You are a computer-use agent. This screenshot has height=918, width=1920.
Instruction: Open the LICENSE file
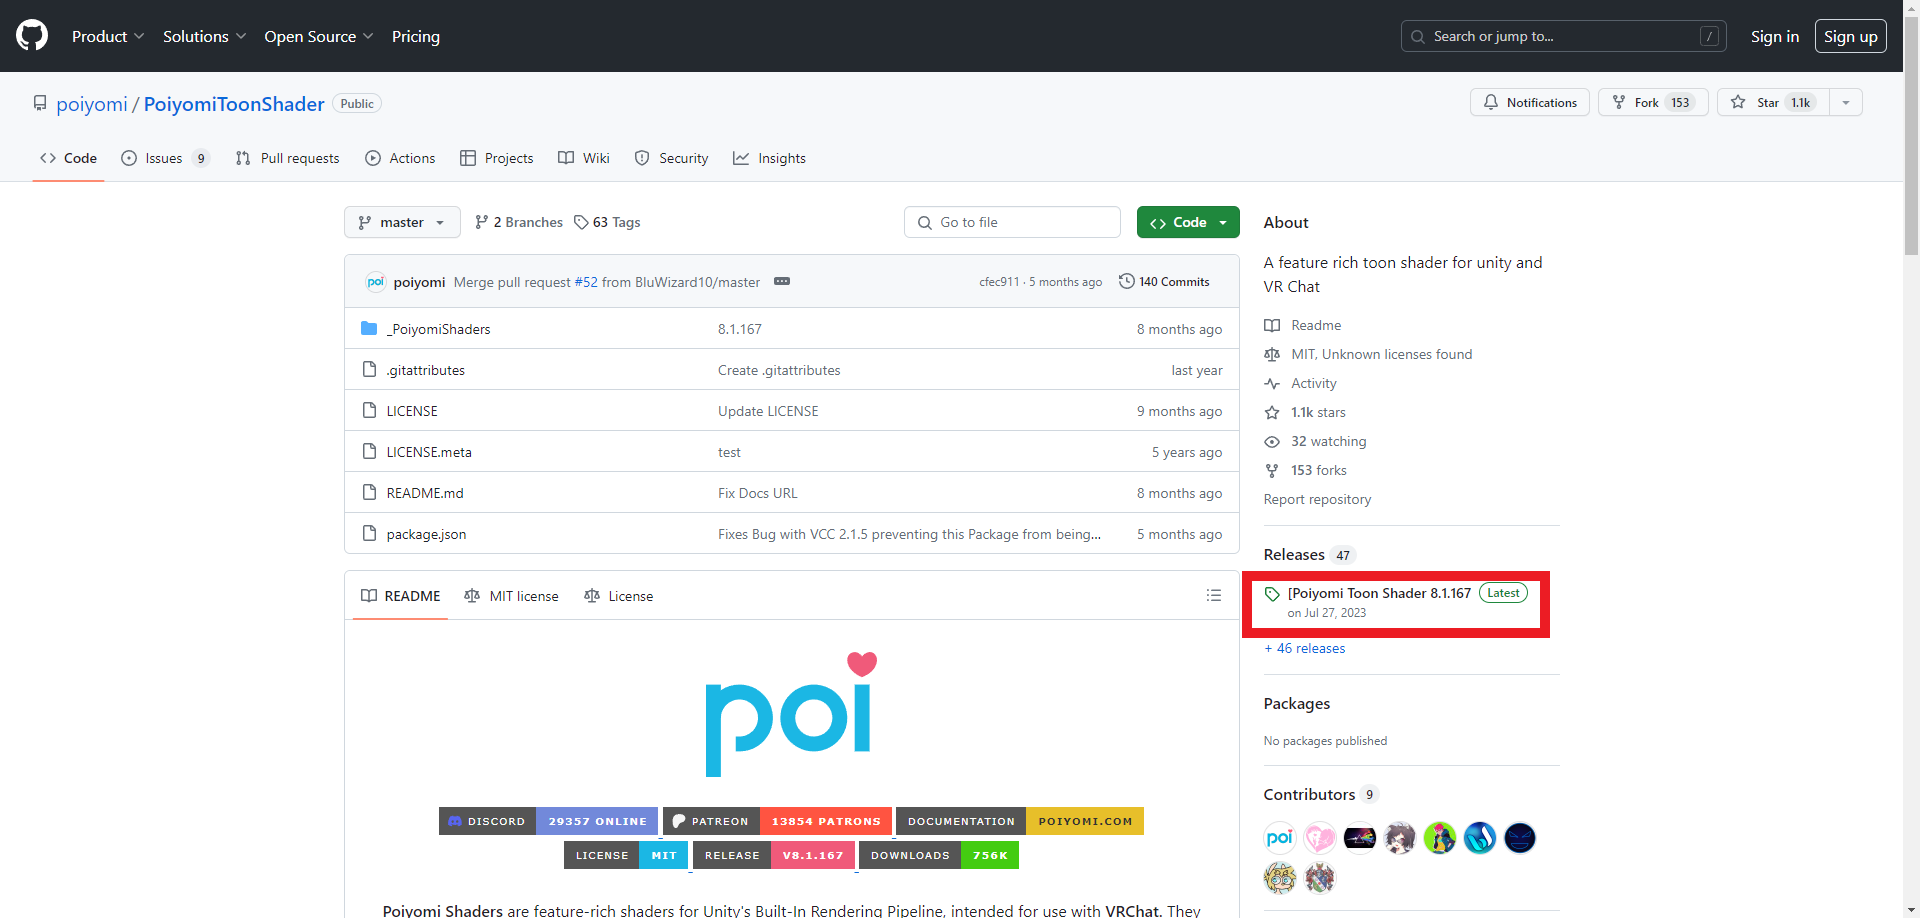(412, 411)
